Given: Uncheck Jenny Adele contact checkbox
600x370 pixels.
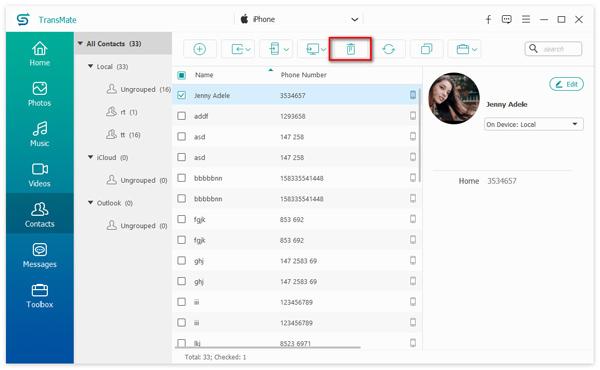Looking at the screenshot, I should (x=181, y=95).
